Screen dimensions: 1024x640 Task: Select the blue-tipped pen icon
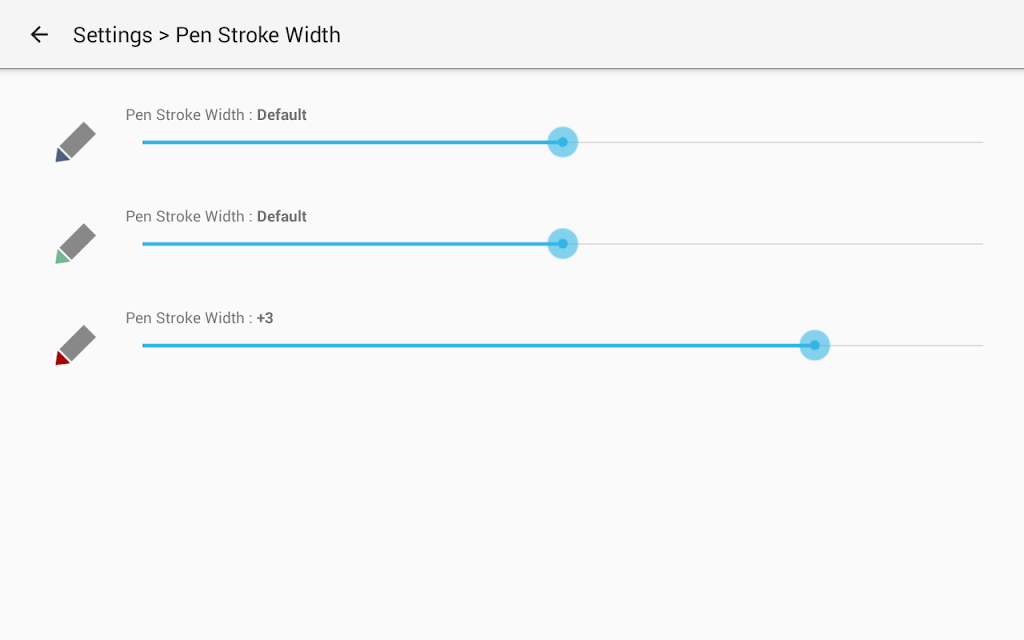click(x=76, y=142)
